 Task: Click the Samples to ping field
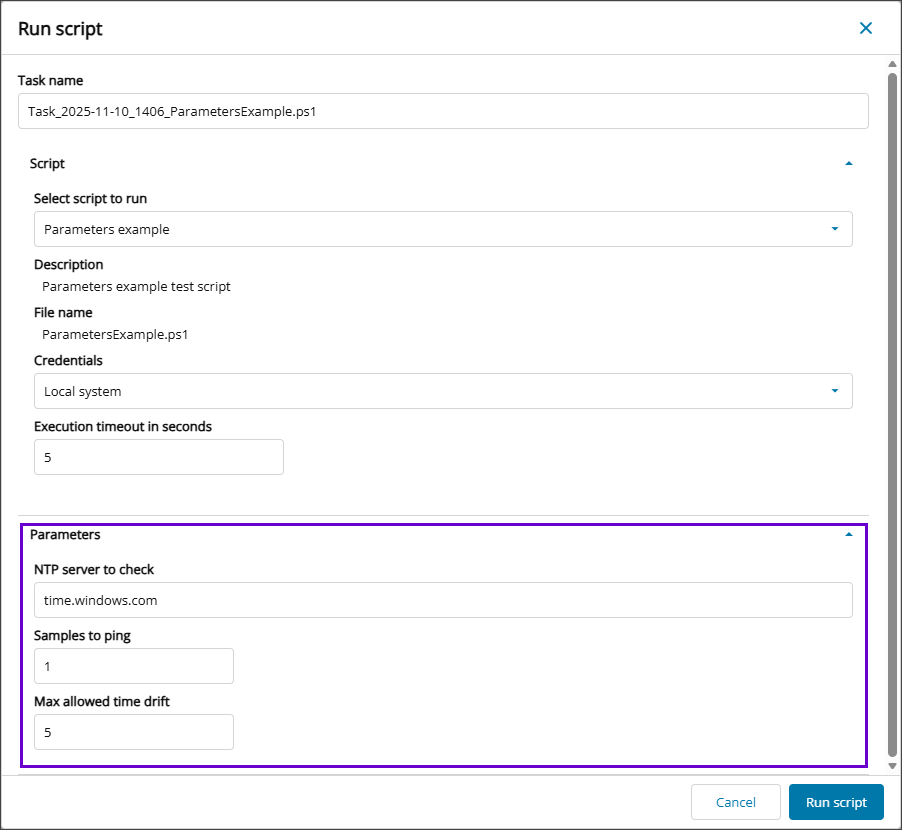coord(134,666)
